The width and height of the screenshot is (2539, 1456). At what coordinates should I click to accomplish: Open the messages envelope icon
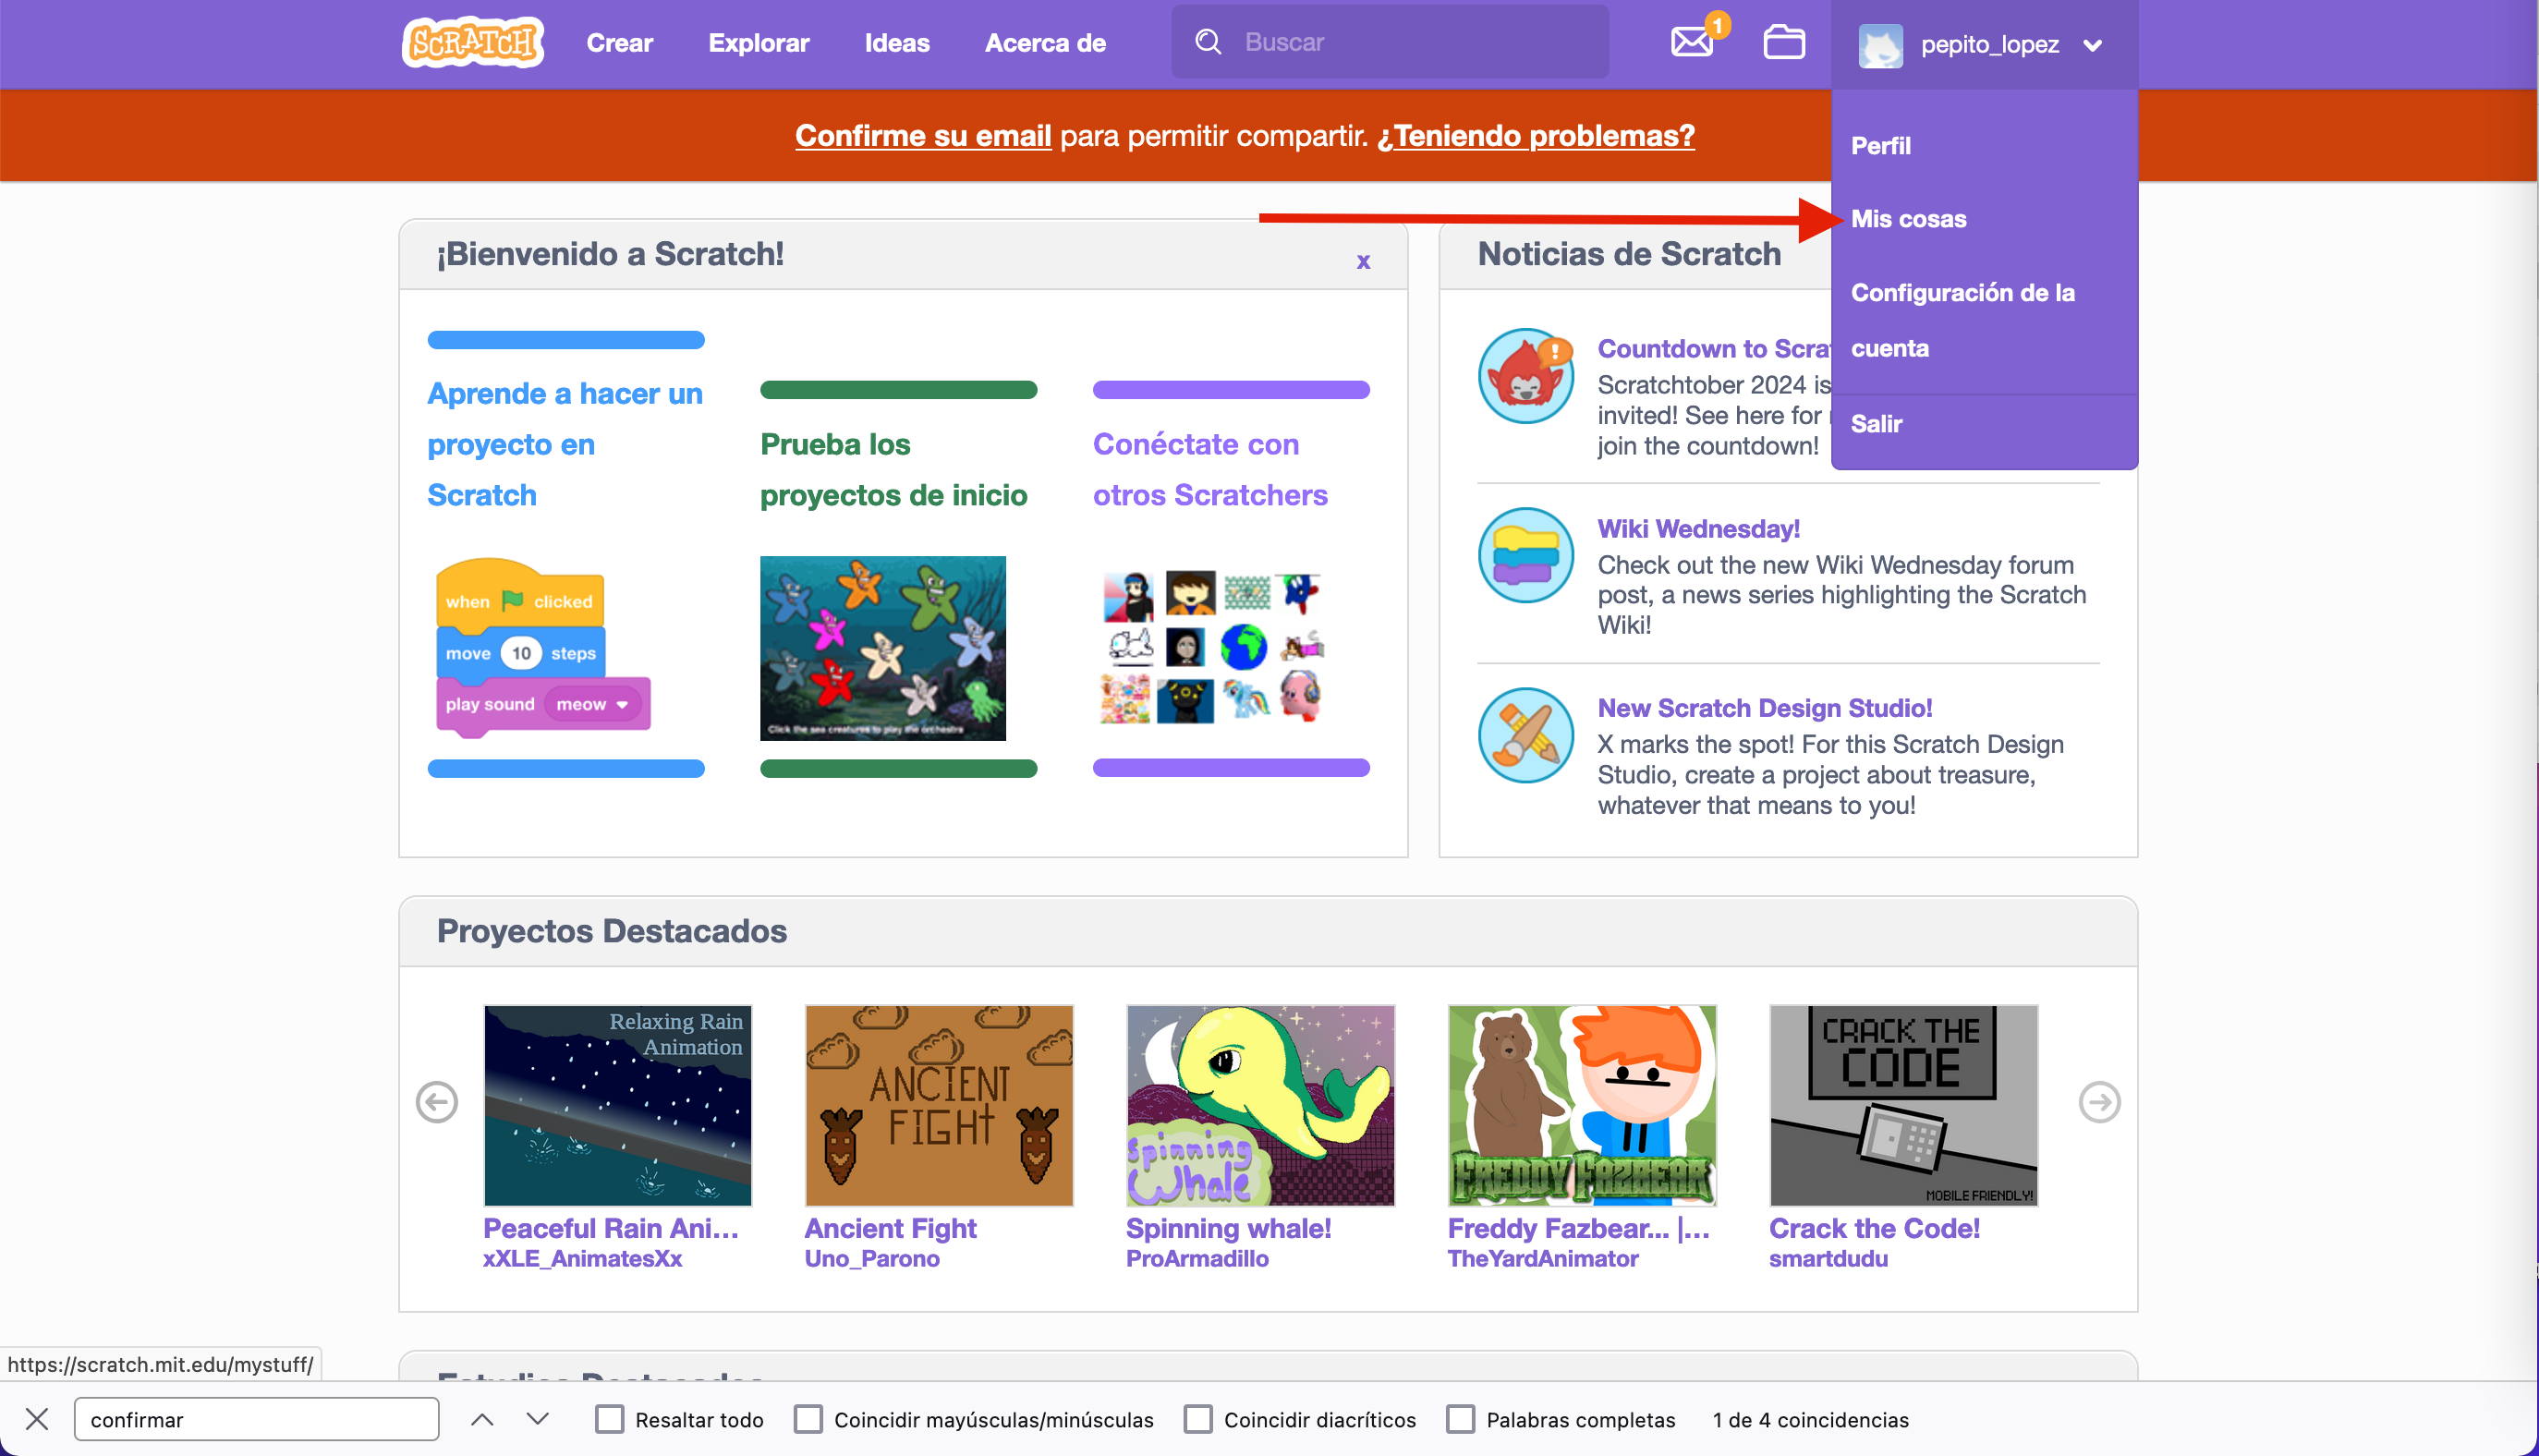1691,43
